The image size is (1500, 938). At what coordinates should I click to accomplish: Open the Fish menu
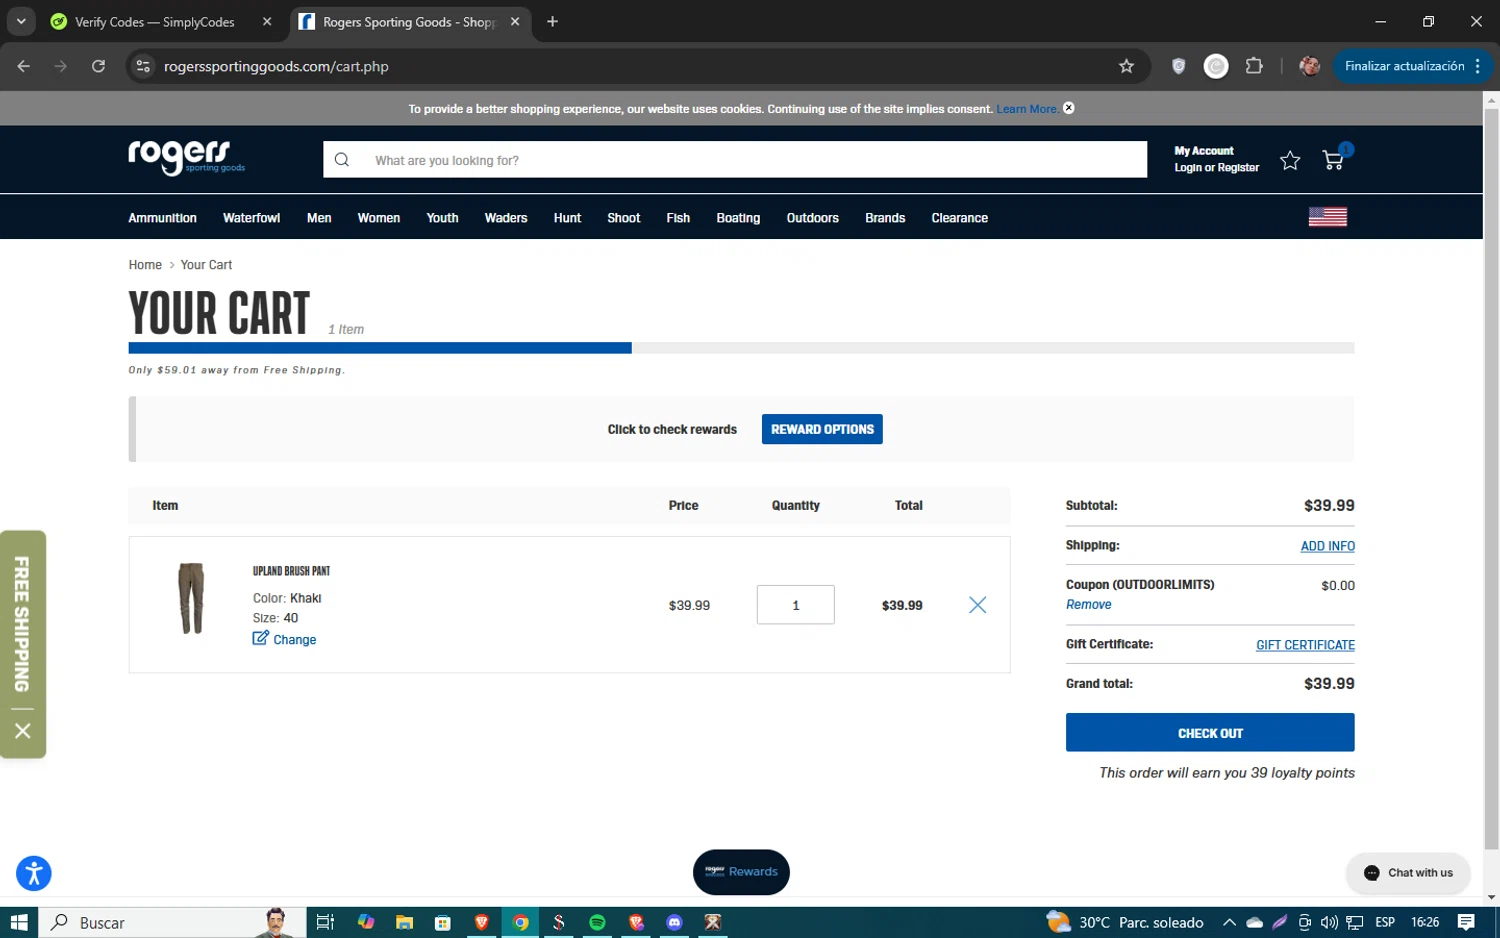(x=678, y=218)
